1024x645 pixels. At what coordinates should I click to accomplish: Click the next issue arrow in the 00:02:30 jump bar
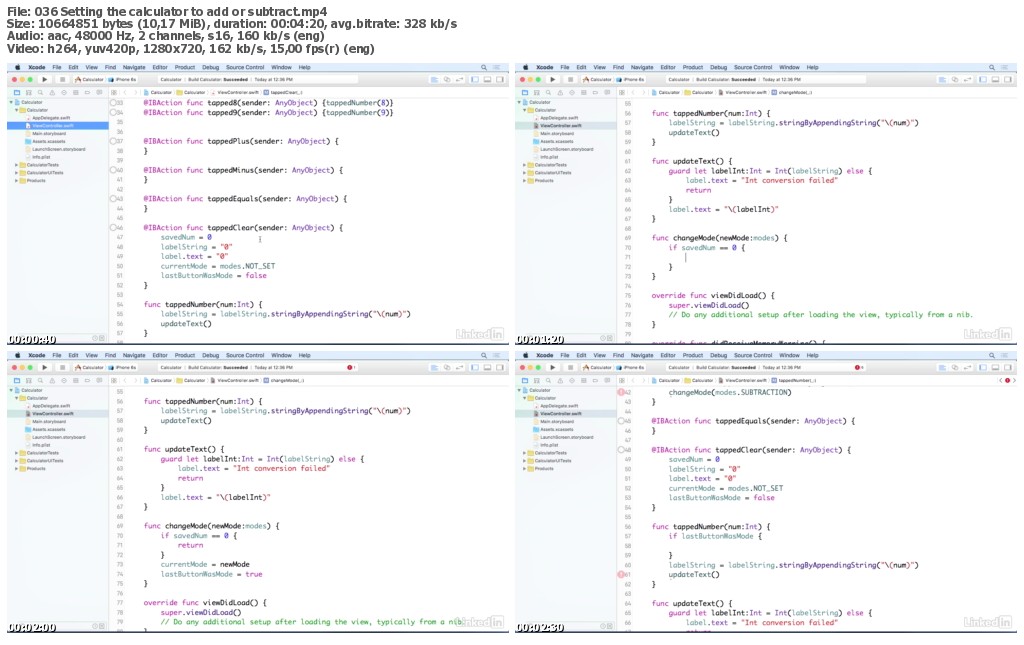pos(1014,381)
